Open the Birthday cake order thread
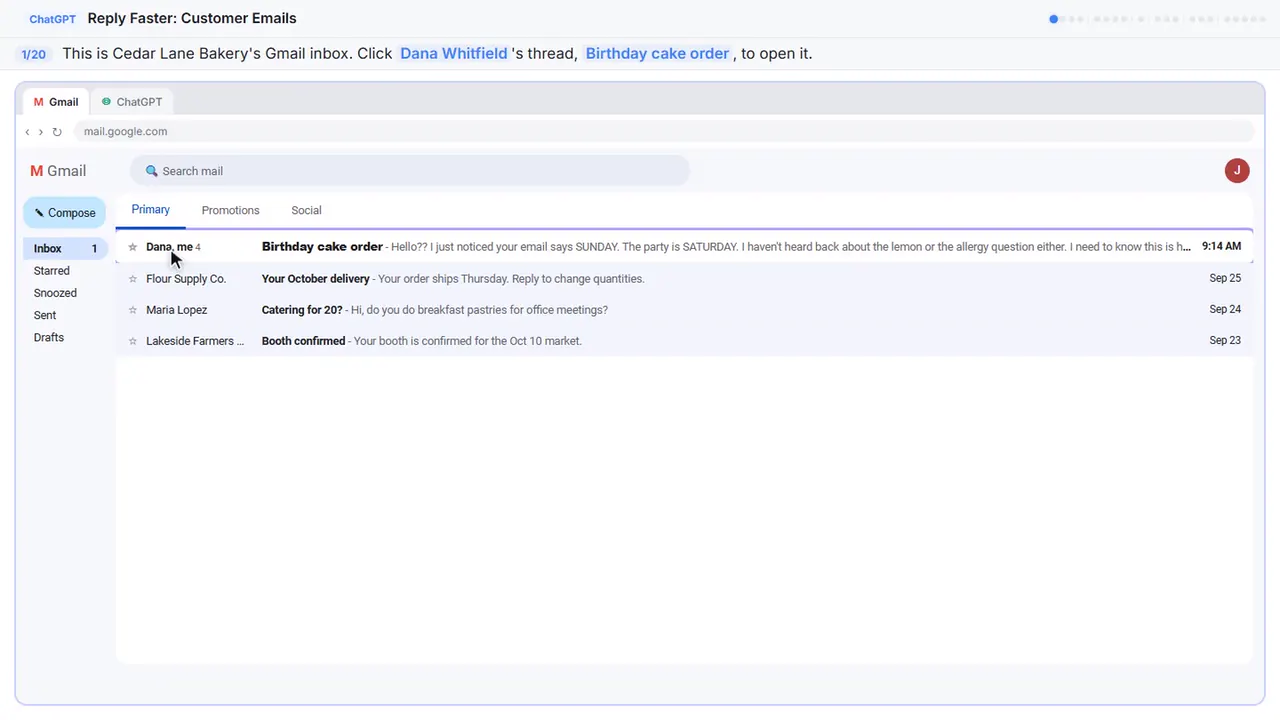This screenshot has width=1280, height=720. [x=684, y=247]
